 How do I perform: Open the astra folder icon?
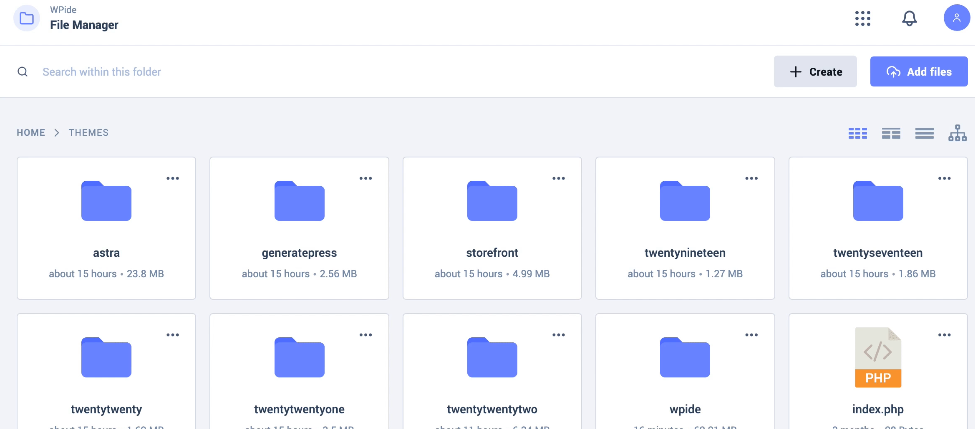tap(106, 201)
